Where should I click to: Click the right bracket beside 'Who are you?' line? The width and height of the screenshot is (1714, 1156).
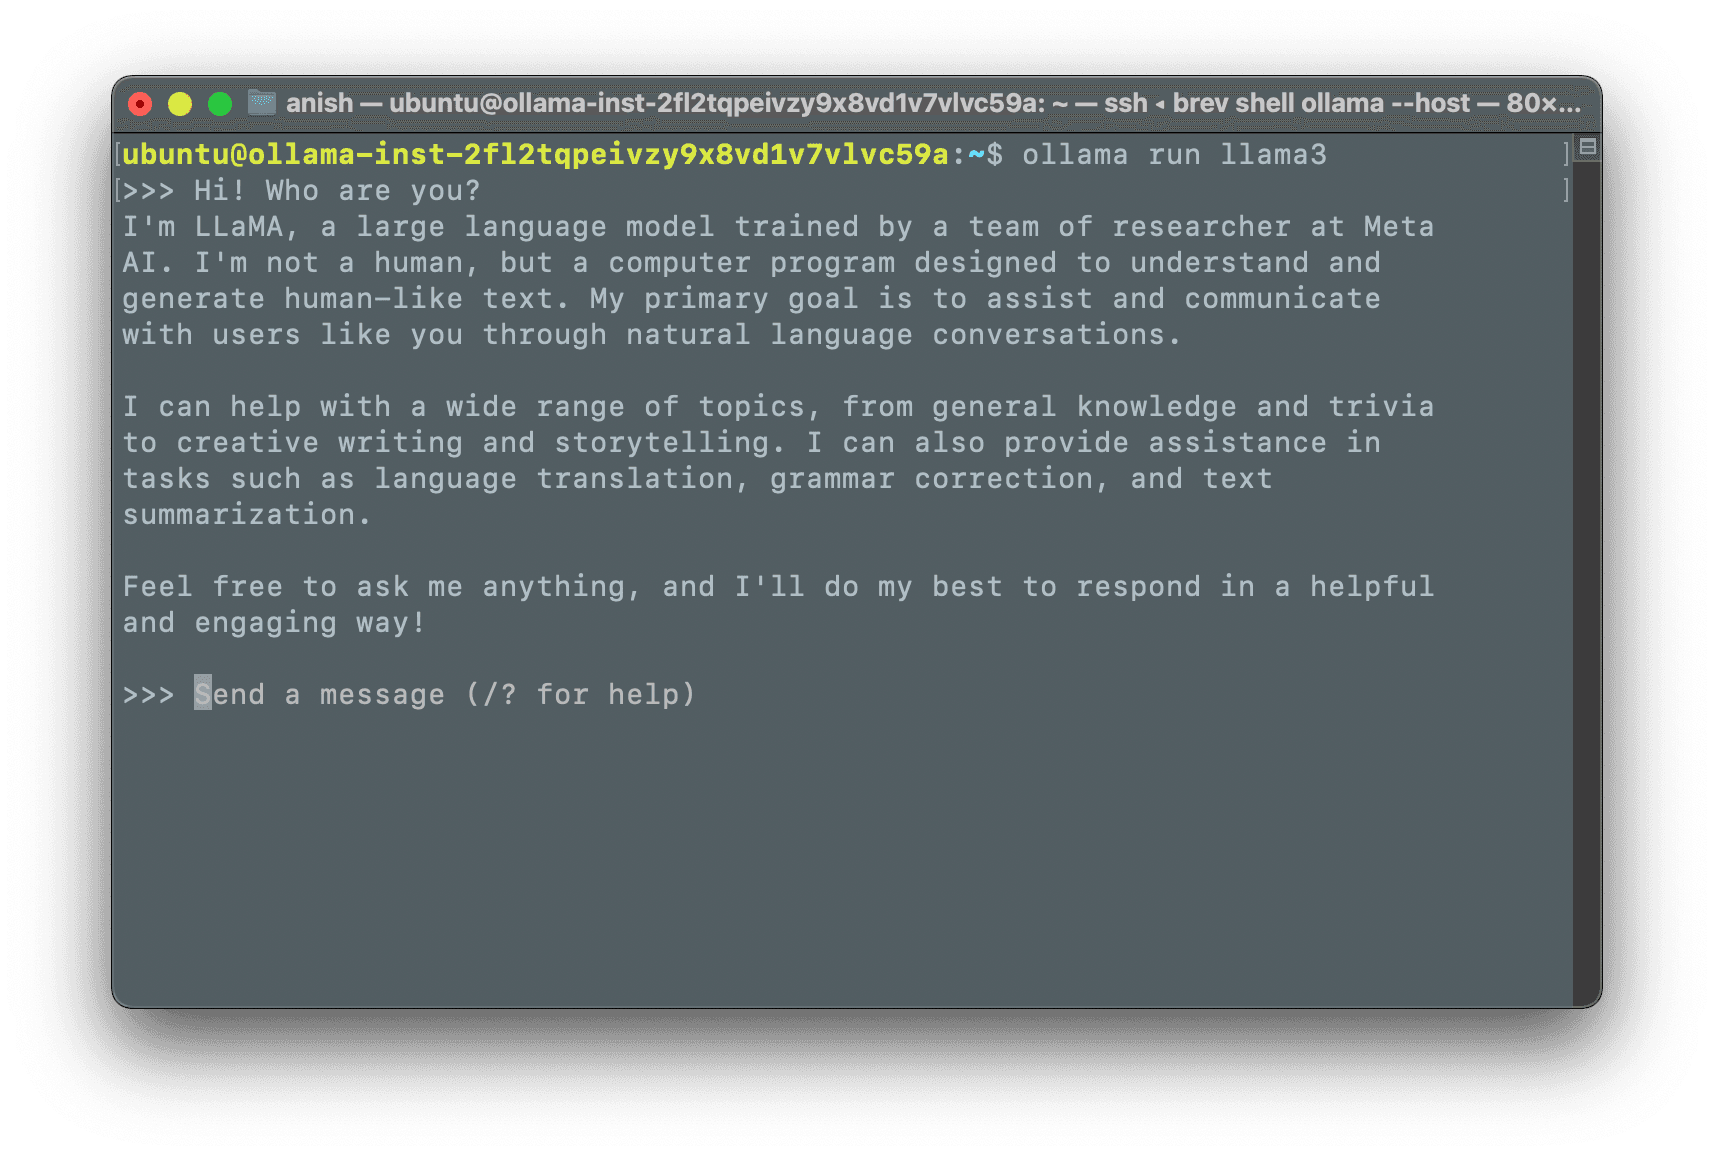pyautogui.click(x=1566, y=191)
